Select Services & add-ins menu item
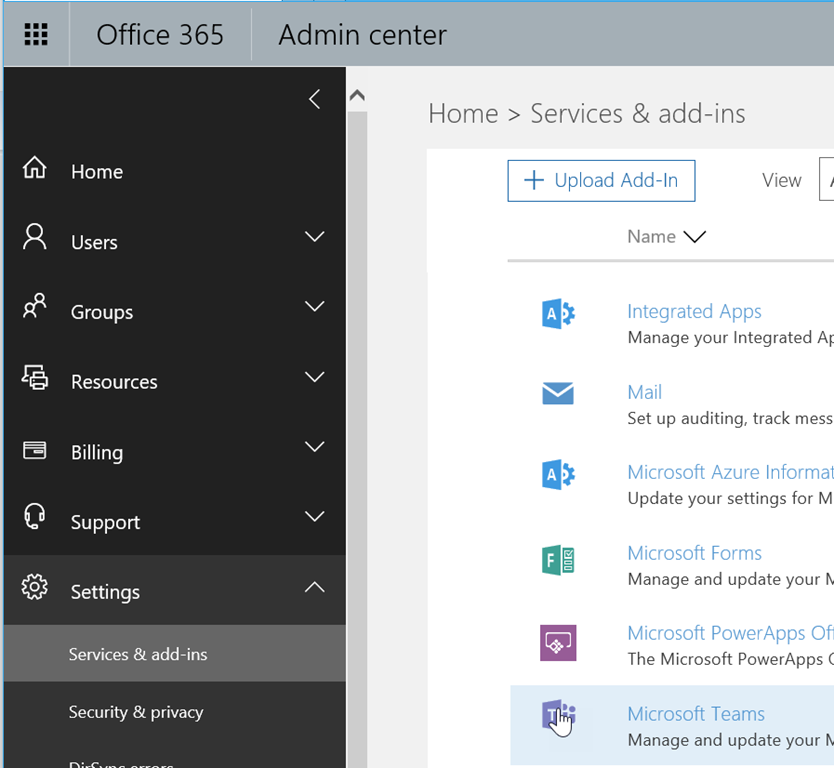This screenshot has height=768, width=834. (x=138, y=654)
